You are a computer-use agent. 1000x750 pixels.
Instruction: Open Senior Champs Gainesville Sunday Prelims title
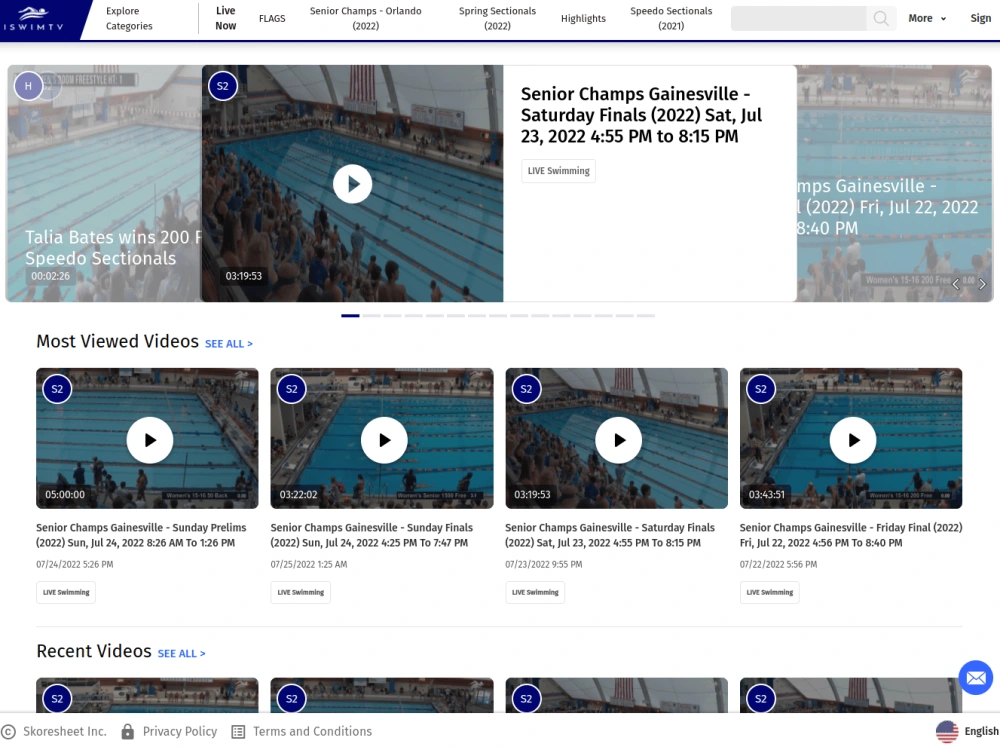(x=141, y=535)
